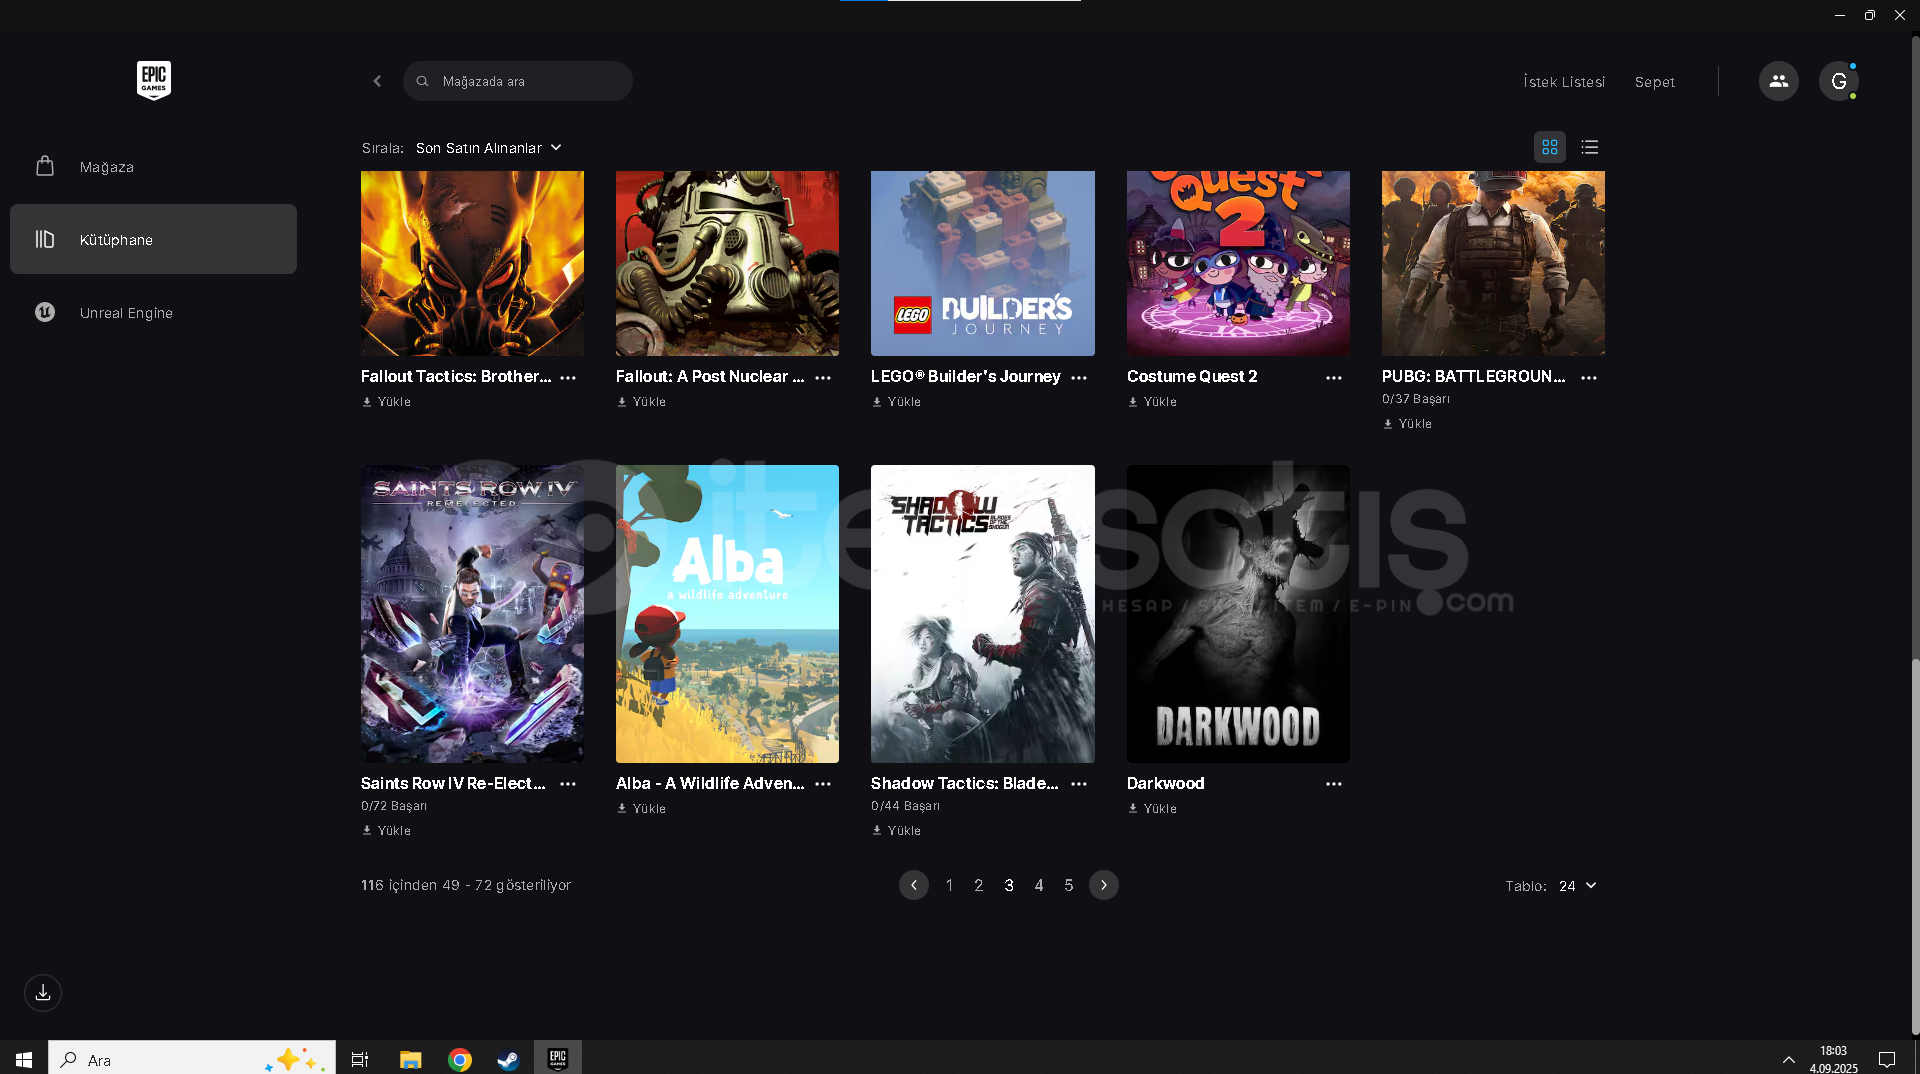Open options menu for Fallout: A Post Nuclear
Image resolution: width=1920 pixels, height=1074 pixels.
pos(823,378)
